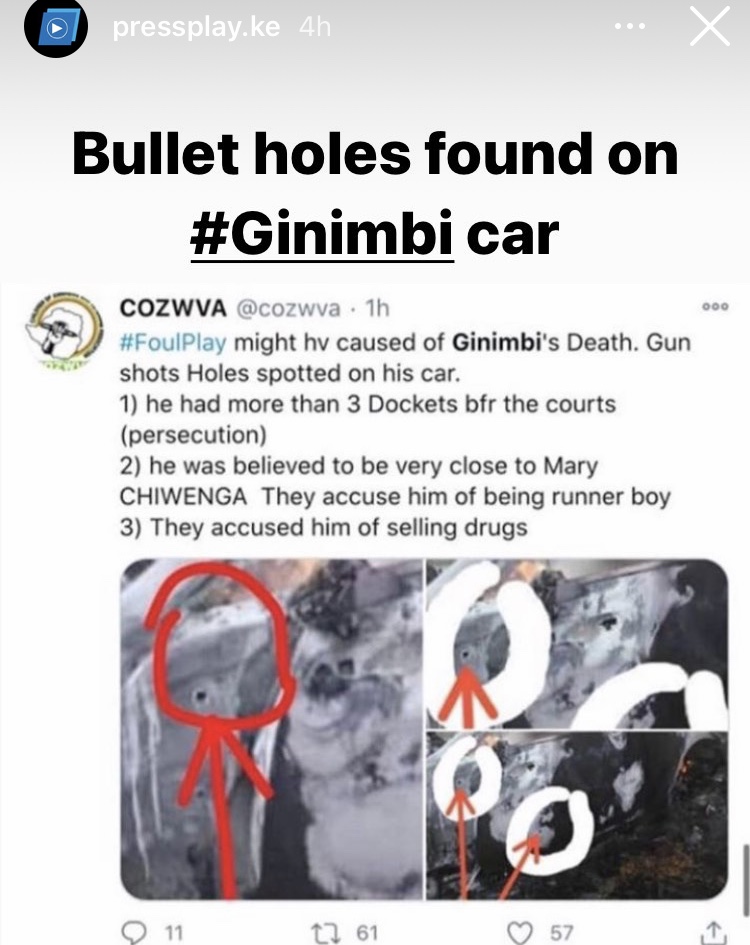Image resolution: width=750 pixels, height=945 pixels.
Task: Tap the pressplay.ke username
Action: tap(196, 27)
